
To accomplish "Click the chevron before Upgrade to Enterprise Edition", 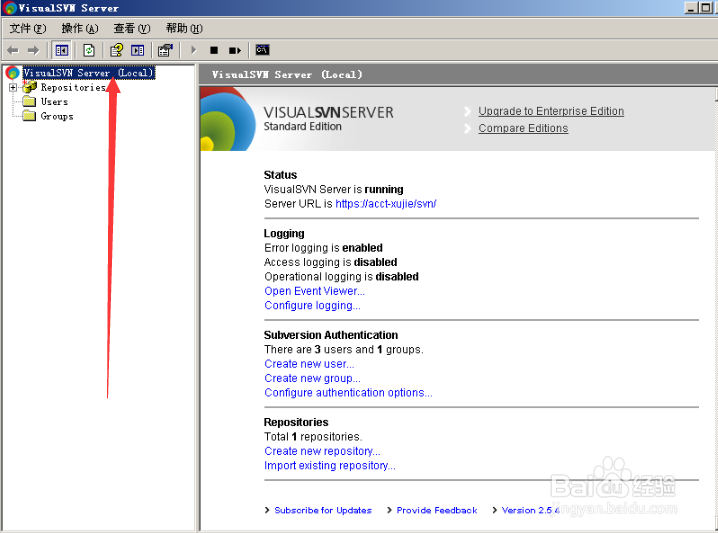I will (x=467, y=111).
